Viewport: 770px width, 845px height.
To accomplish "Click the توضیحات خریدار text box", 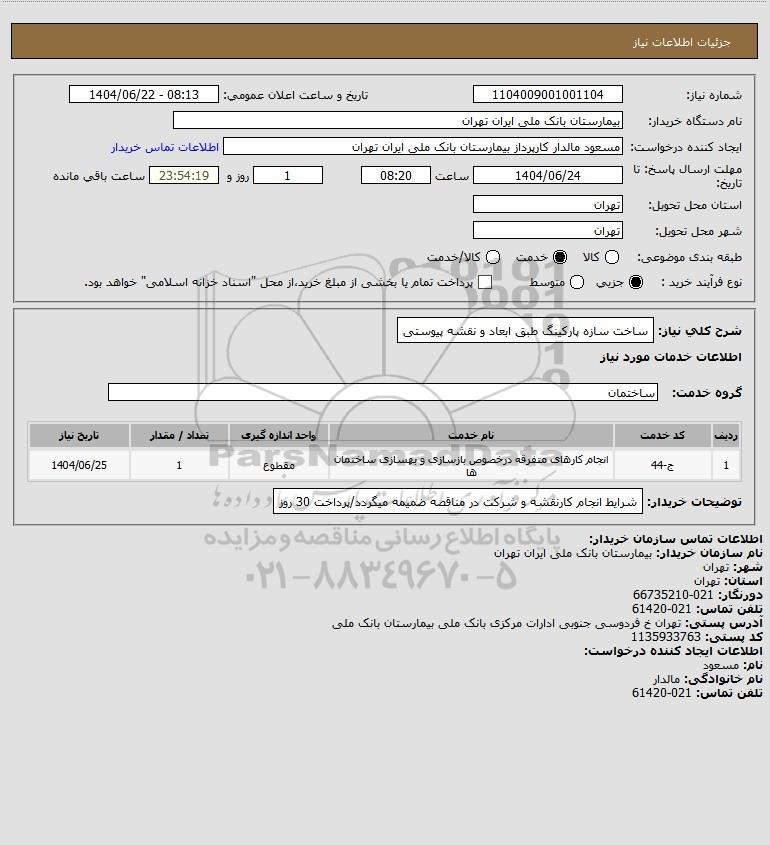I will 458,502.
